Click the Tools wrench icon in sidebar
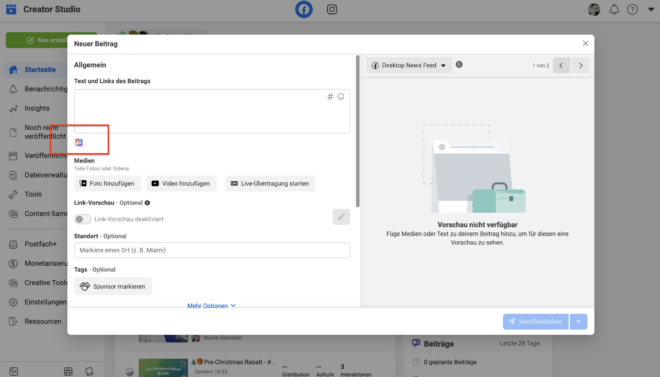The width and height of the screenshot is (660, 377). pos(13,194)
